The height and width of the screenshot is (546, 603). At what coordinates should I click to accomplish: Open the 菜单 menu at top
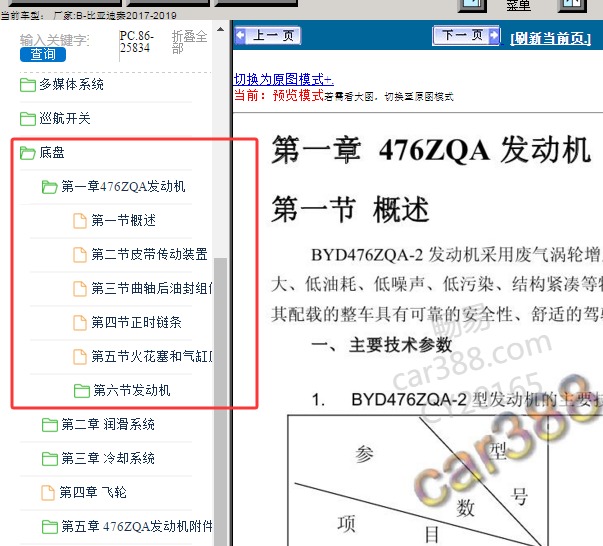[x=518, y=5]
